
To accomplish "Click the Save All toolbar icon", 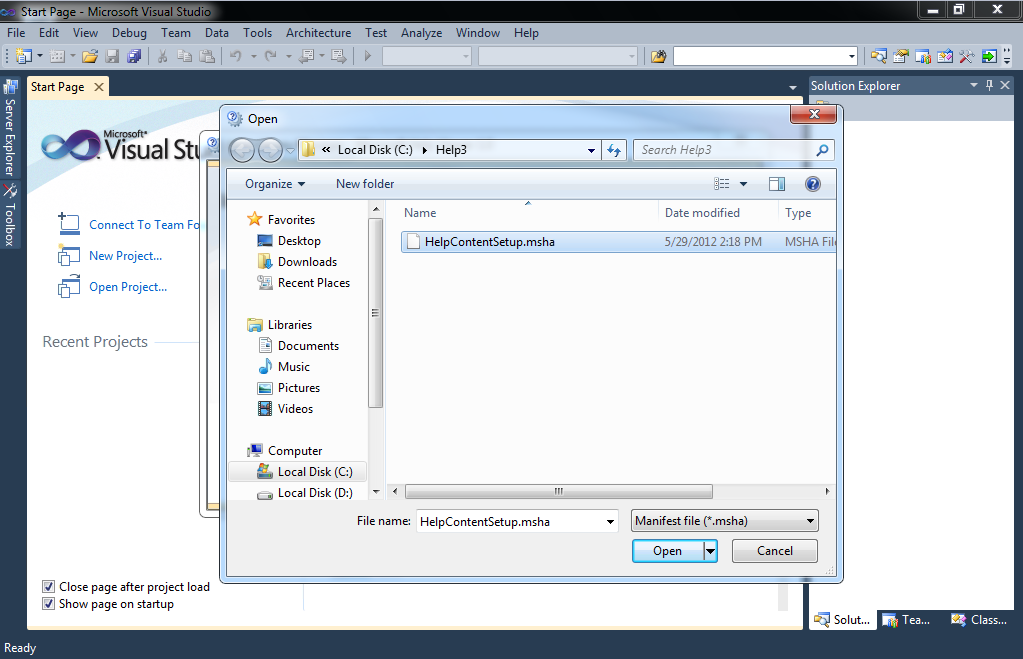I will (x=134, y=56).
